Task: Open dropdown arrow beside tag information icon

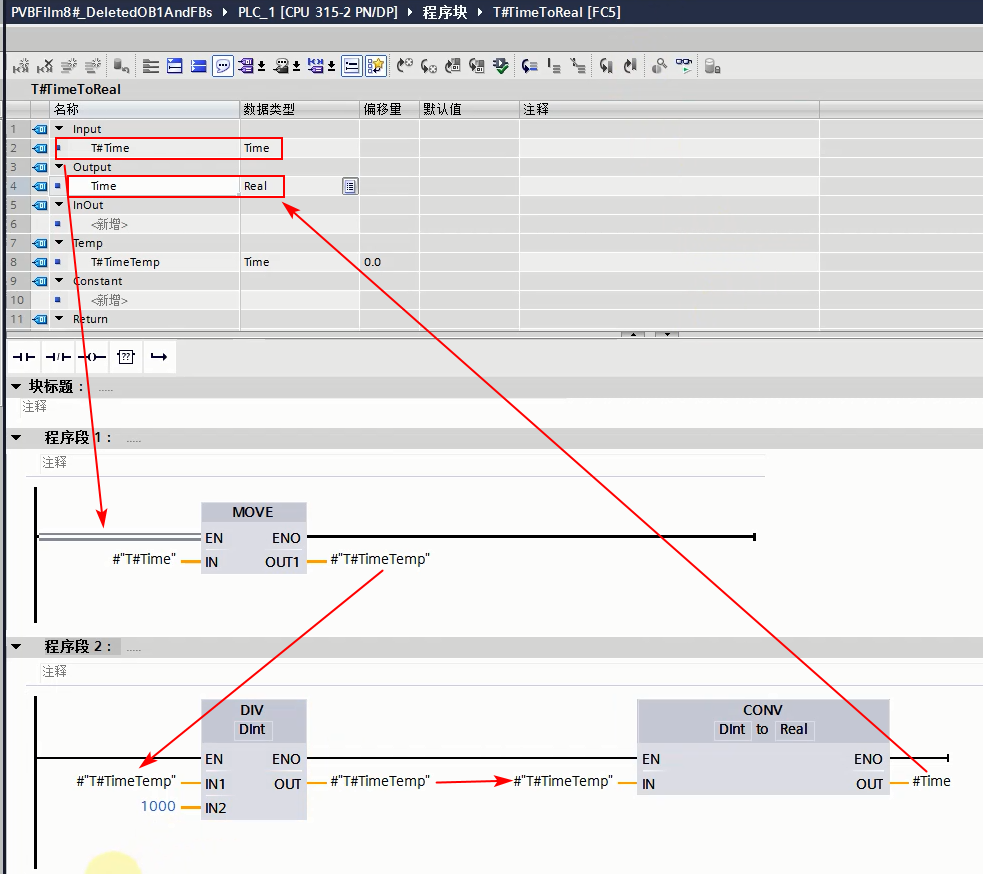Action: point(297,66)
